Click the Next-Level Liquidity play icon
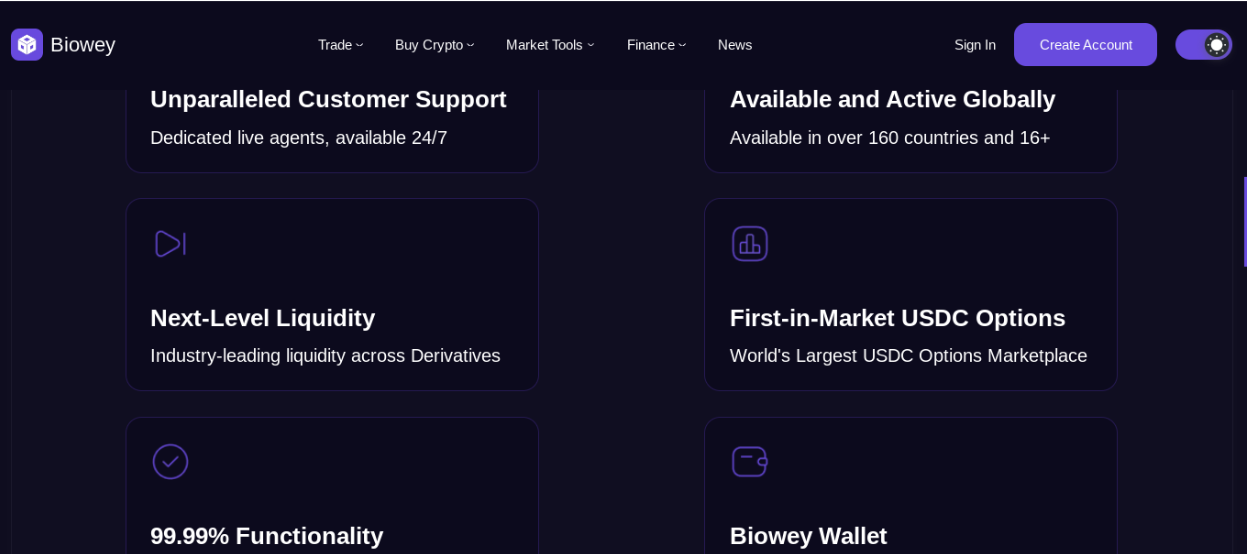The height and width of the screenshot is (554, 1247). (x=170, y=244)
